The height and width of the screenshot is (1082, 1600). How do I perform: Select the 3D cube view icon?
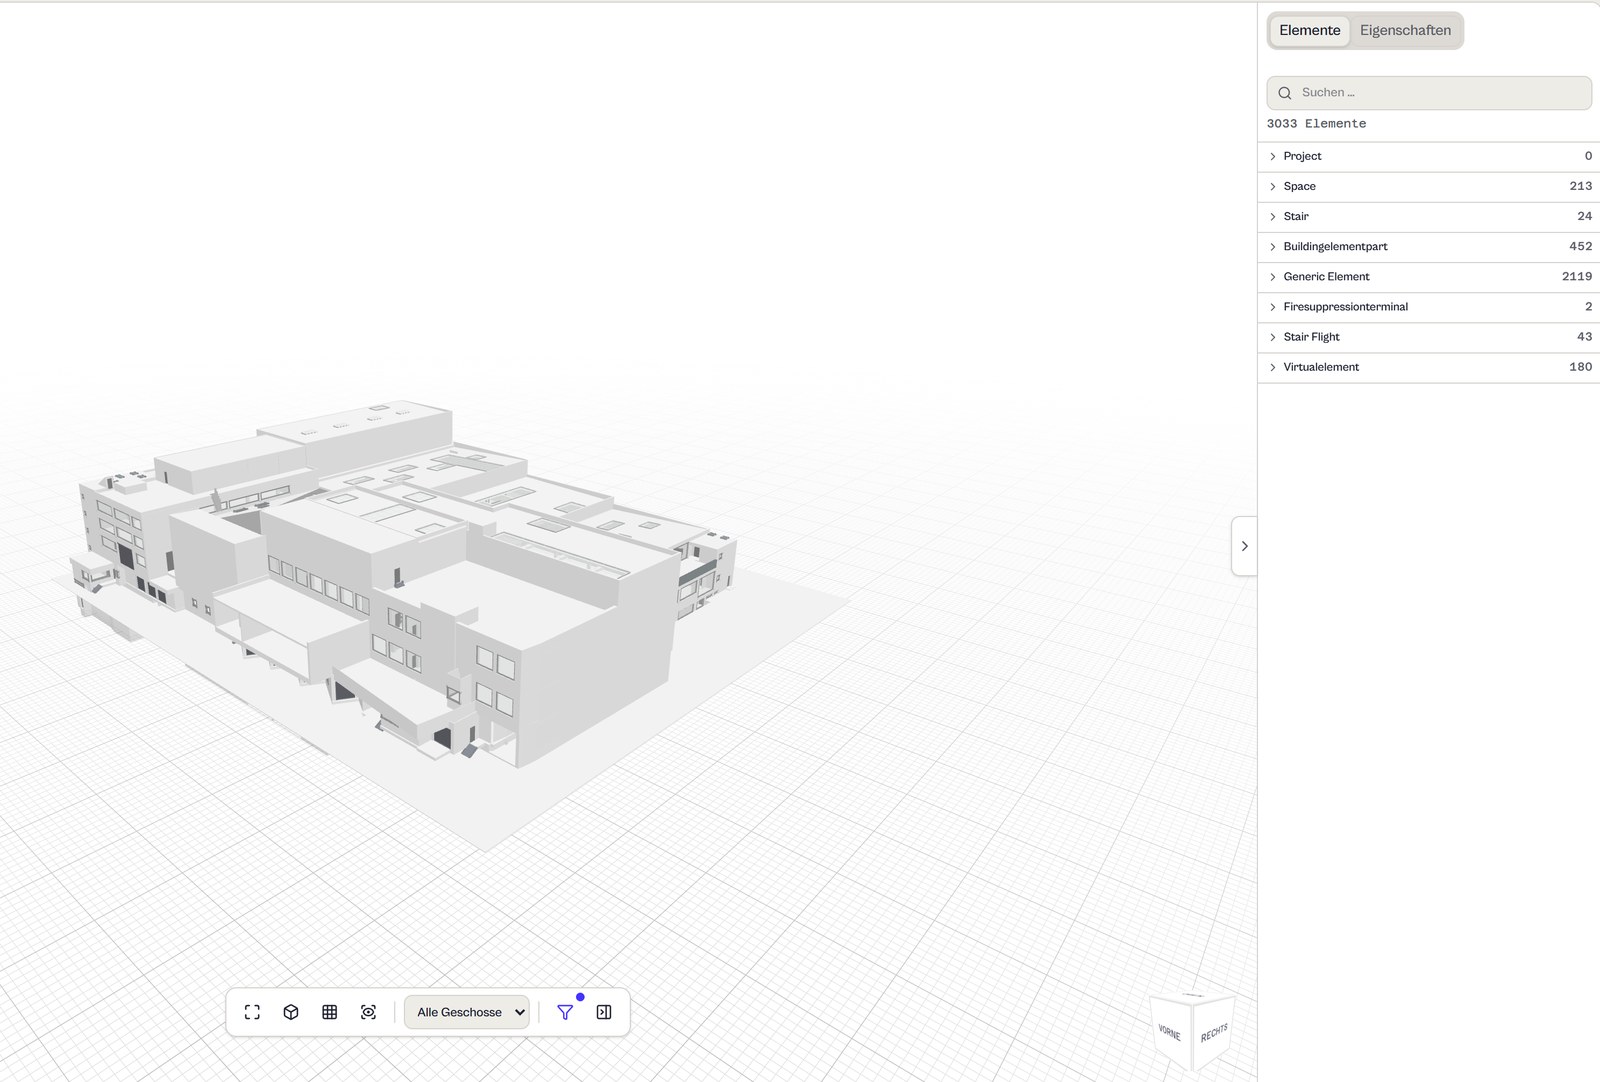291,1012
